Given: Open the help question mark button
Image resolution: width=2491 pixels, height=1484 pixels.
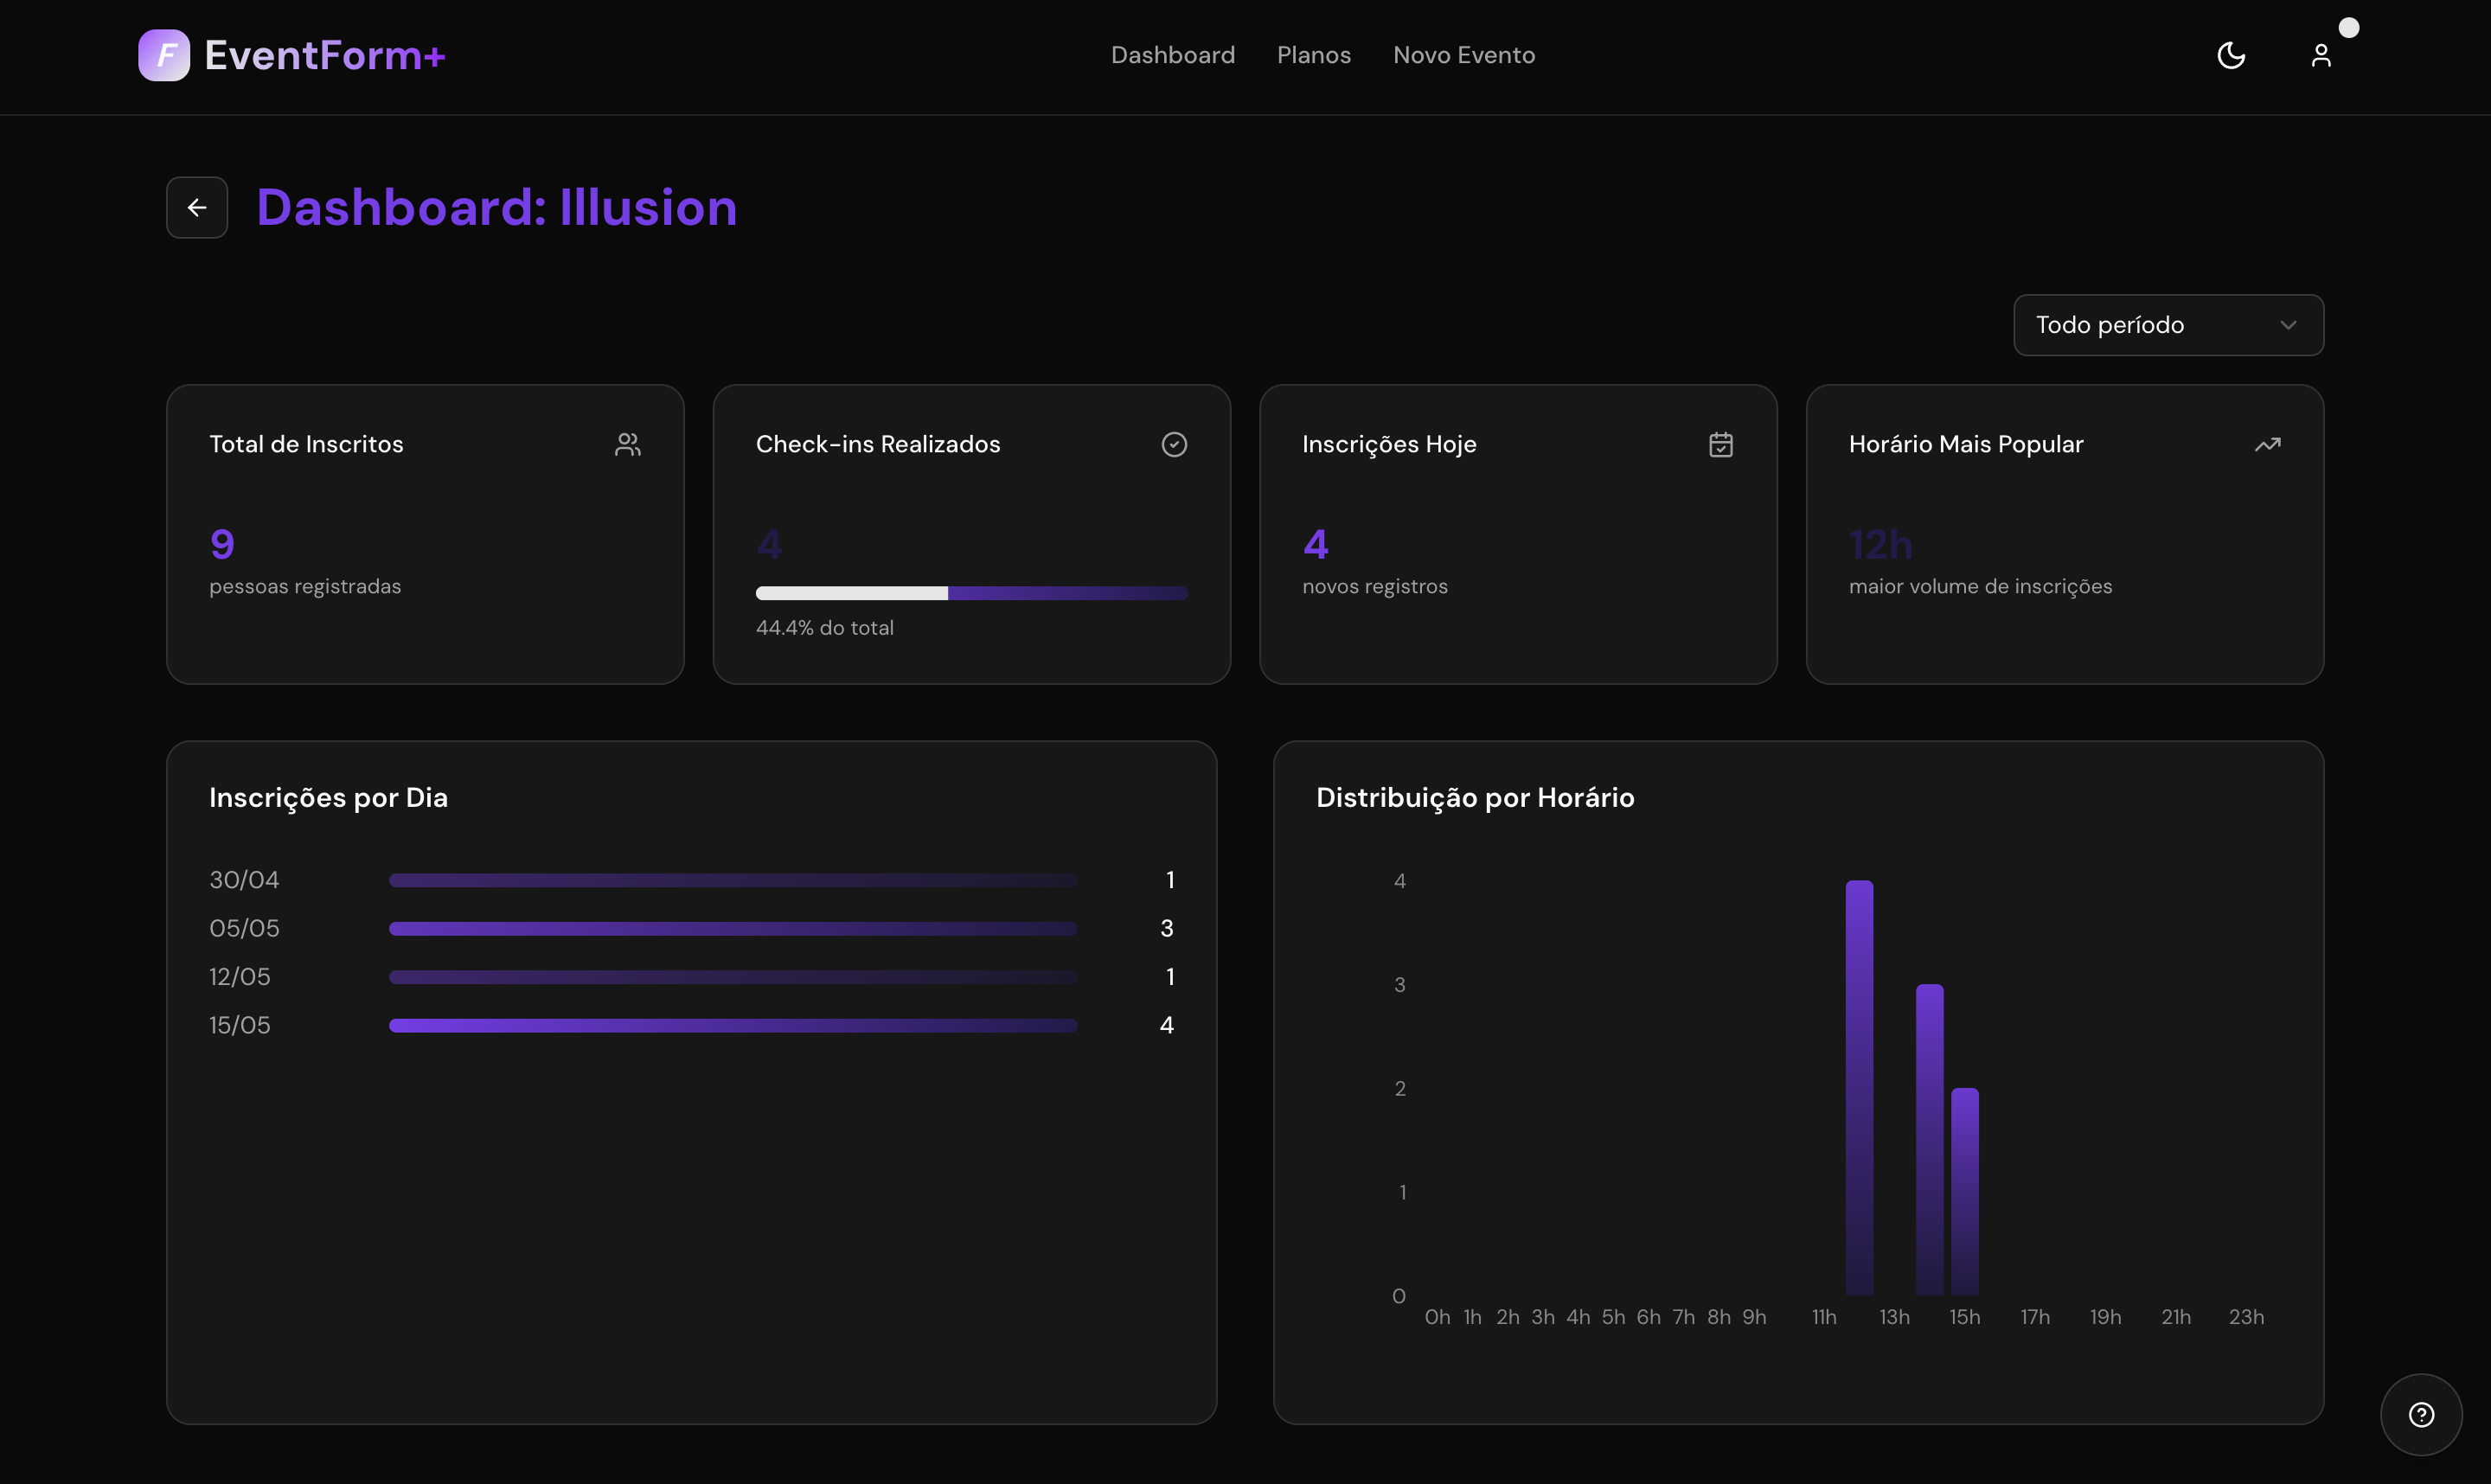Looking at the screenshot, I should coord(2421,1414).
